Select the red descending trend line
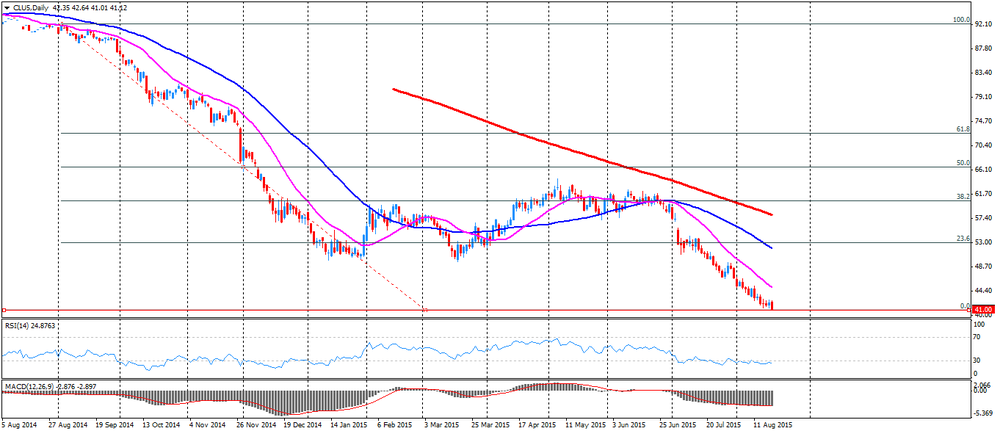 click(583, 152)
